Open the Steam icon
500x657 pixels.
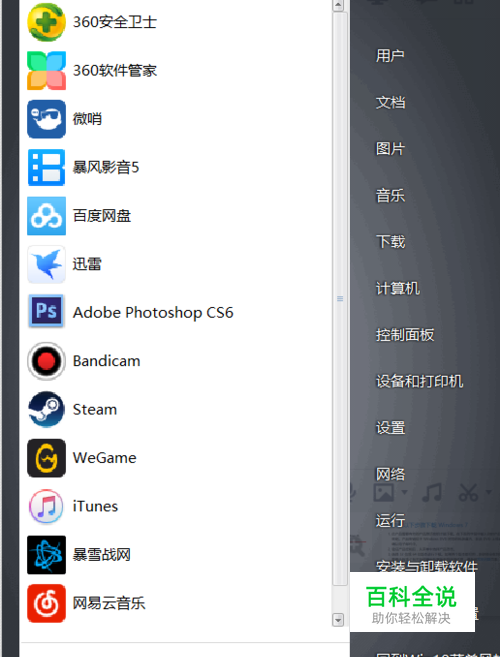coord(46,410)
